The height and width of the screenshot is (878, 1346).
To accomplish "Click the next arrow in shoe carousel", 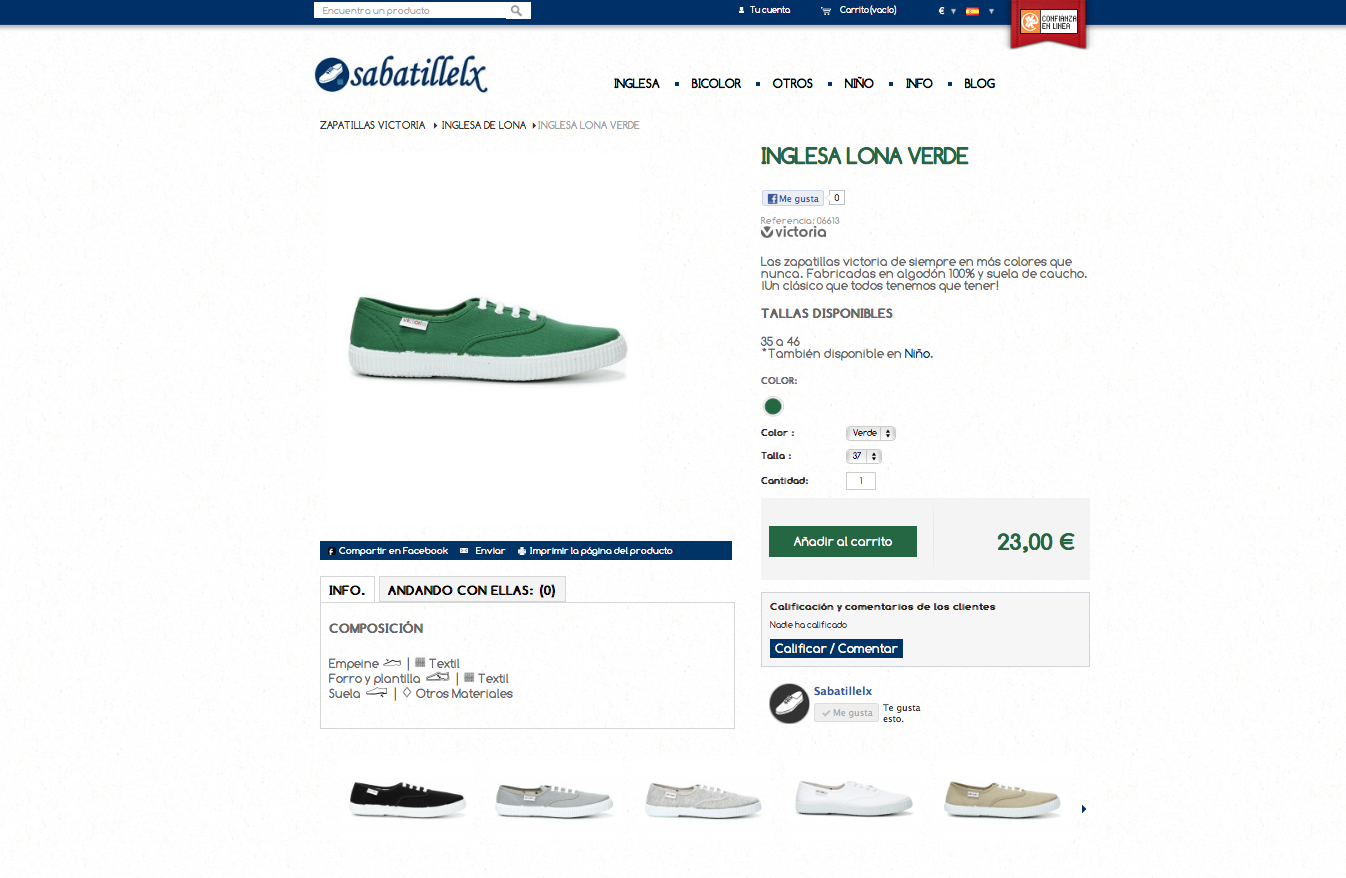I will tap(1084, 808).
